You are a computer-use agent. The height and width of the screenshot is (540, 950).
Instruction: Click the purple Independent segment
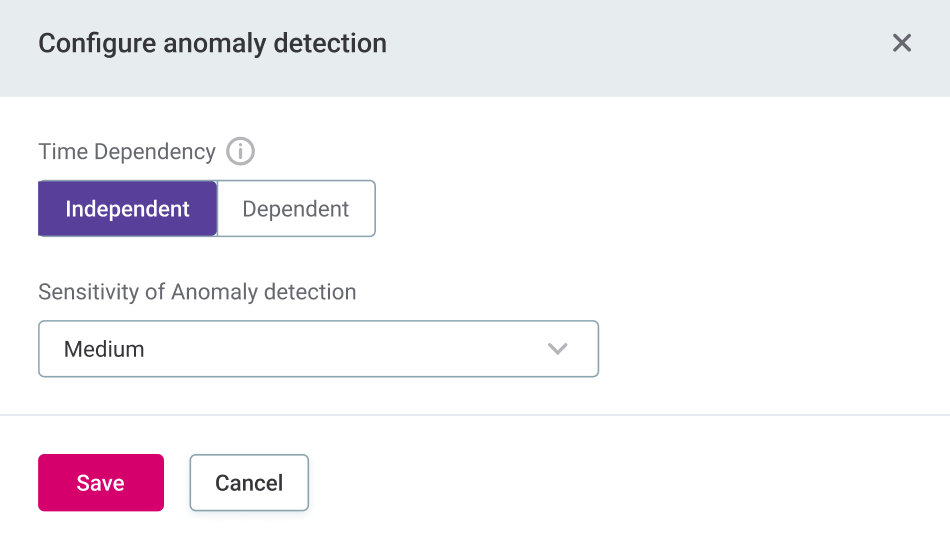(127, 209)
